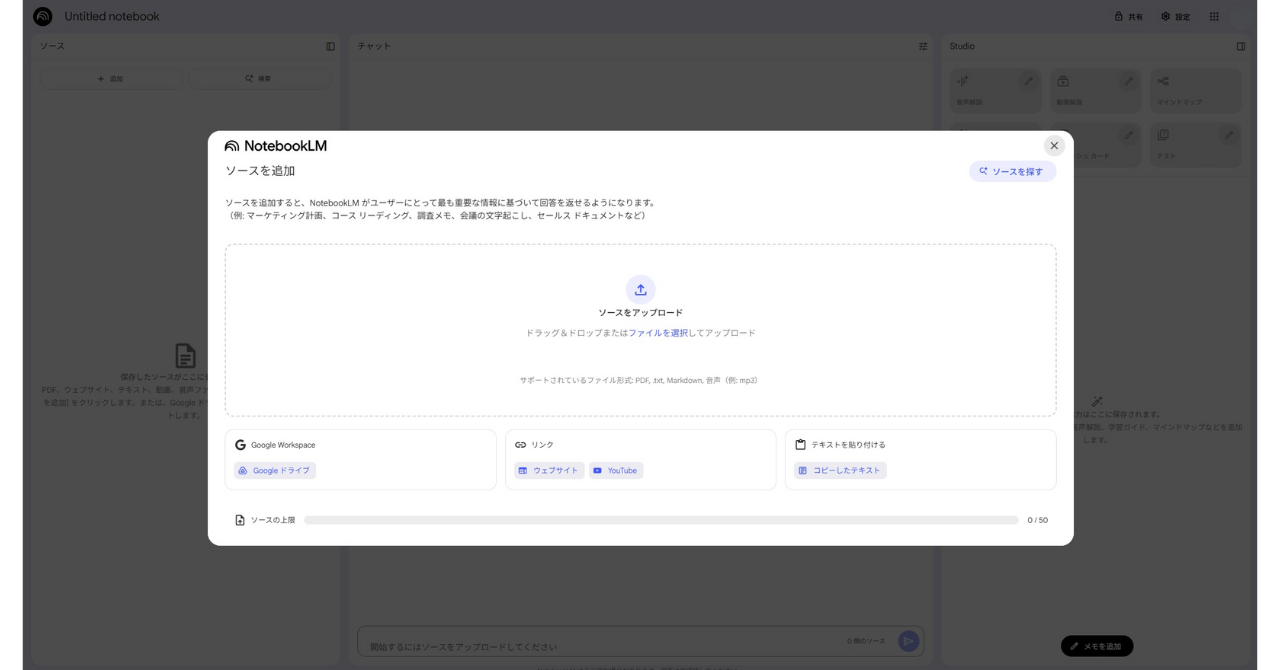Click the NotebookLM home logo icon
Screen dimensions: 1280x670
(x=43, y=16)
